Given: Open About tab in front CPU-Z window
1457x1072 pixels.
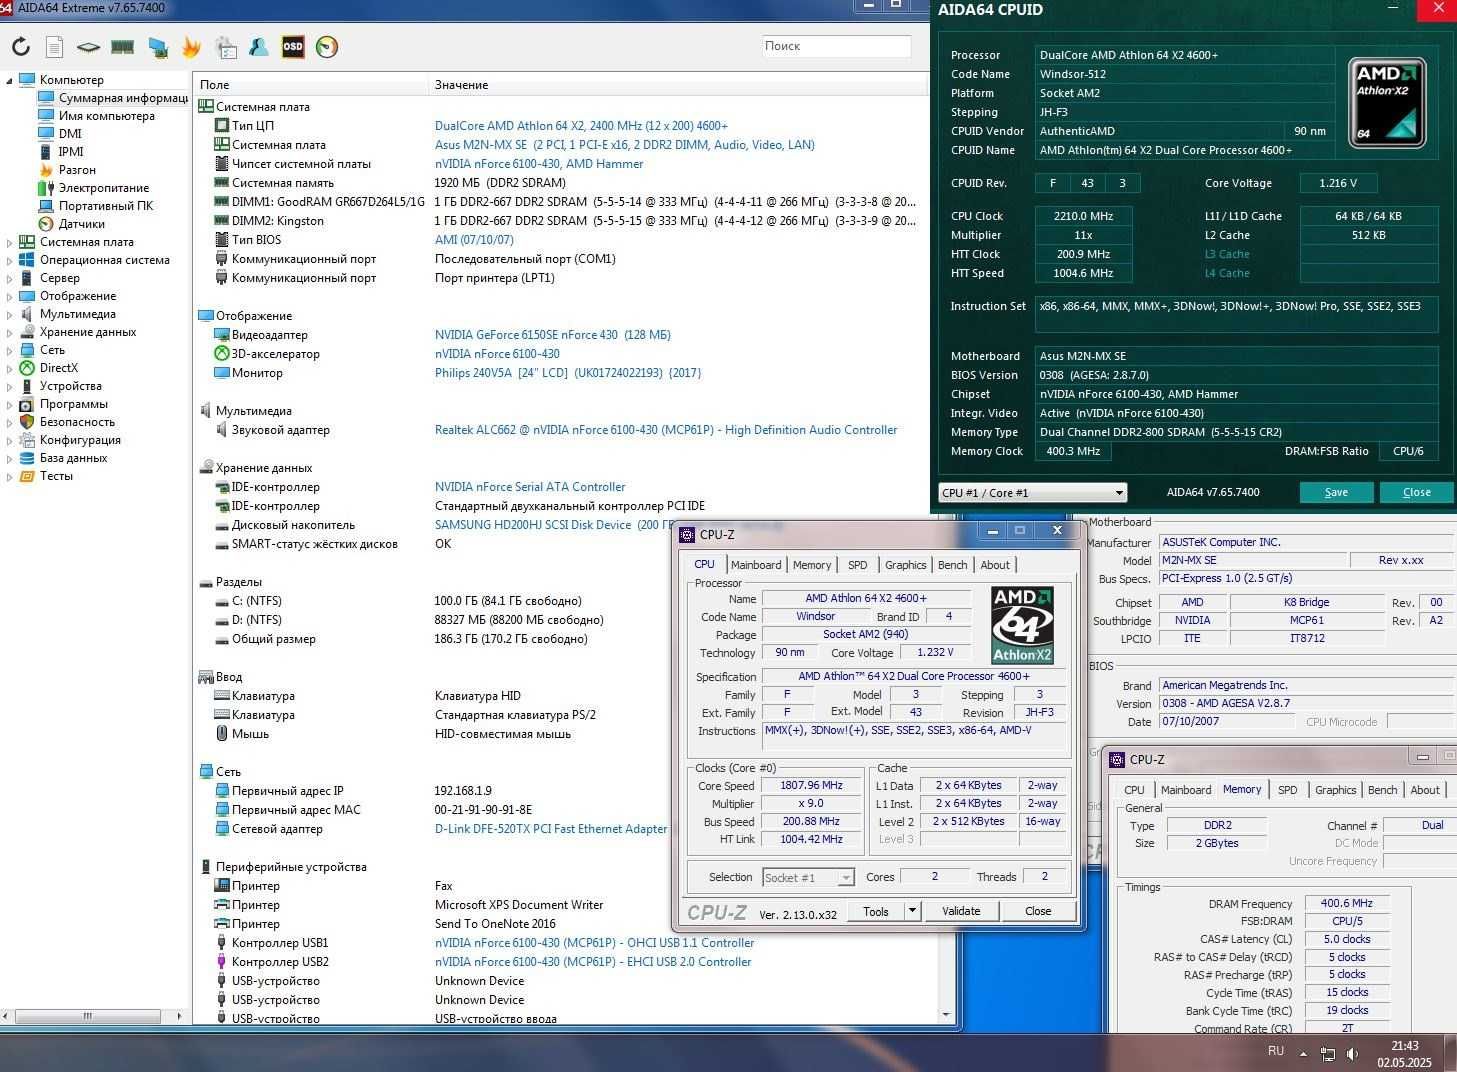Looking at the screenshot, I should (994, 565).
